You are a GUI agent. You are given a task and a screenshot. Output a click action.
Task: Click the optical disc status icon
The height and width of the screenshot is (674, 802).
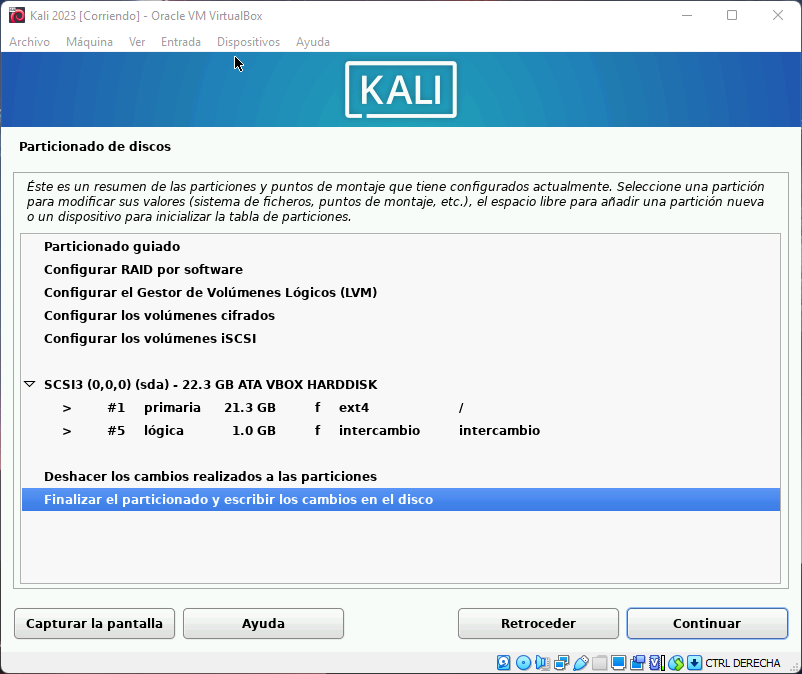click(x=523, y=663)
